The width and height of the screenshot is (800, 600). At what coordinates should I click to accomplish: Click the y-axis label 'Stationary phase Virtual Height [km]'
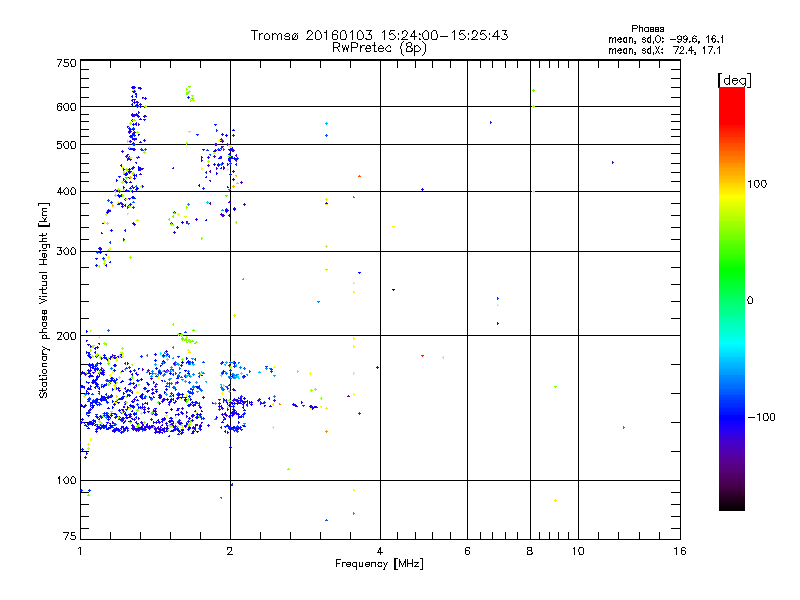click(x=43, y=300)
